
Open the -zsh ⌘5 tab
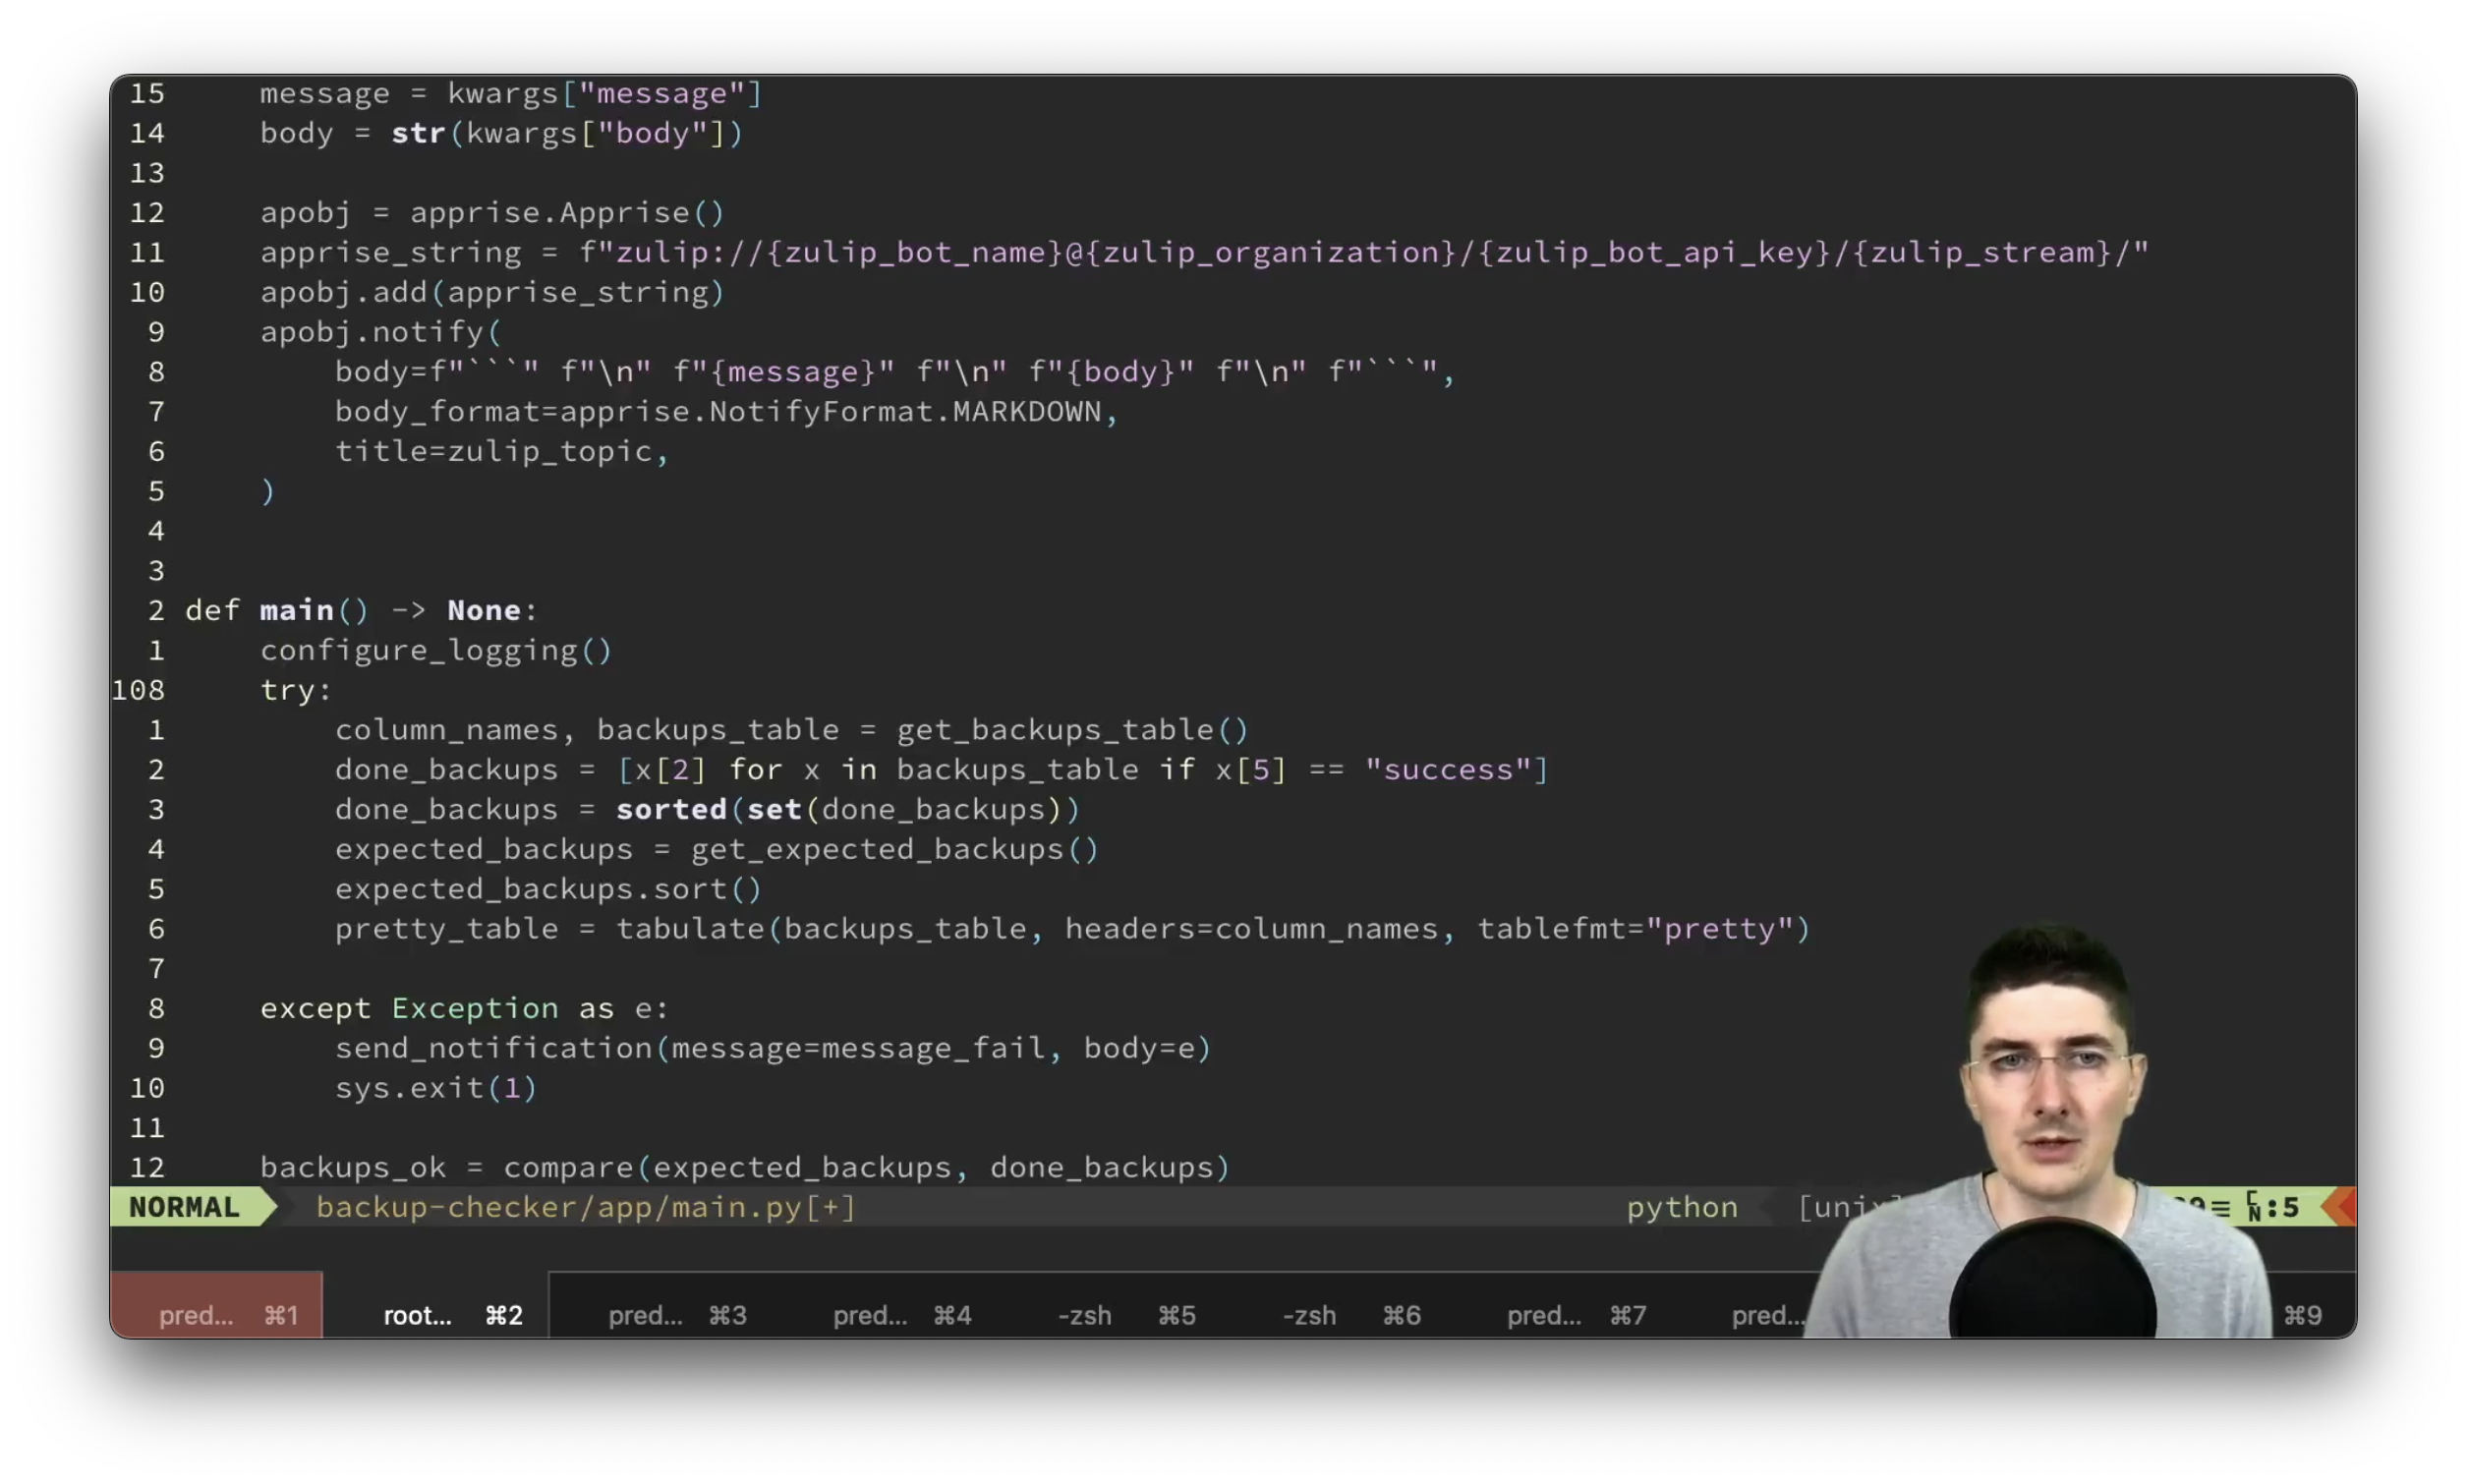pyautogui.click(x=1127, y=1314)
